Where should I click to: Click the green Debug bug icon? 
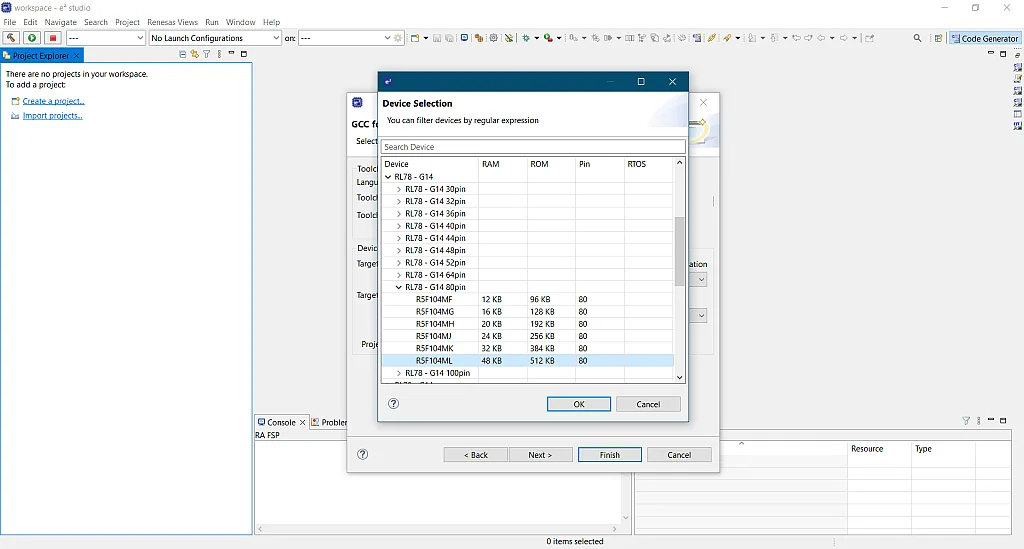click(x=526, y=38)
